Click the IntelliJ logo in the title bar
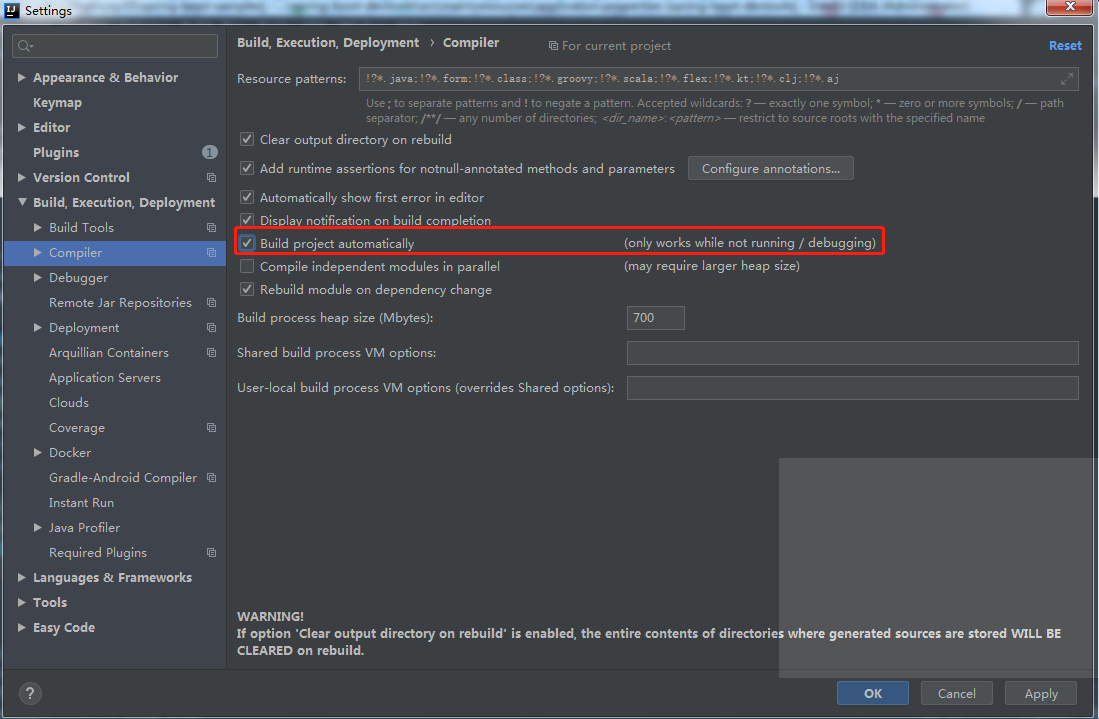 pos(10,10)
